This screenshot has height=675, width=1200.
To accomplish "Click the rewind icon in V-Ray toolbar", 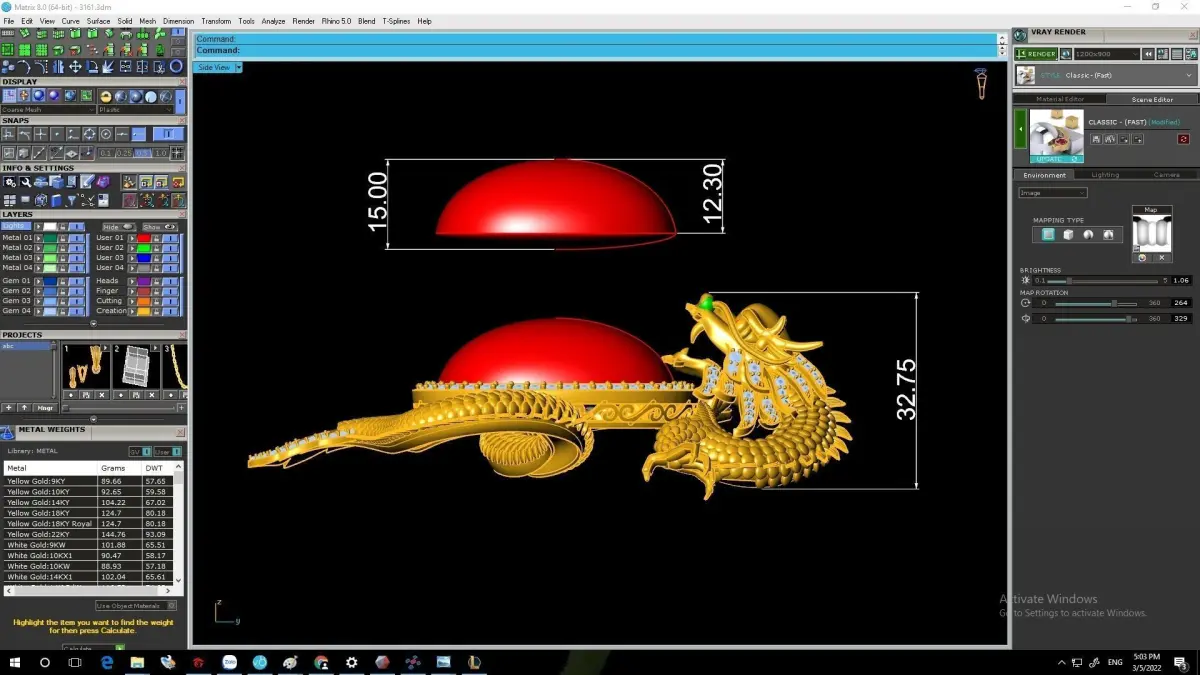I will (1148, 54).
